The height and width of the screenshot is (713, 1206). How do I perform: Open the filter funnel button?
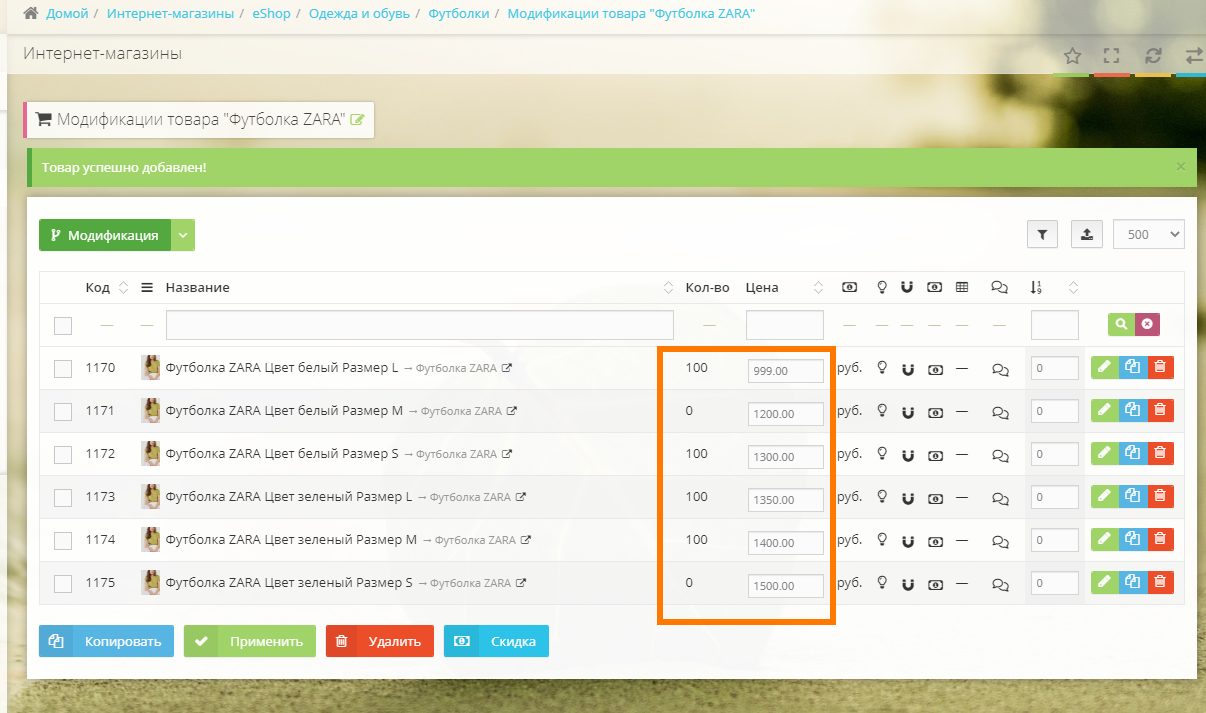(1042, 234)
